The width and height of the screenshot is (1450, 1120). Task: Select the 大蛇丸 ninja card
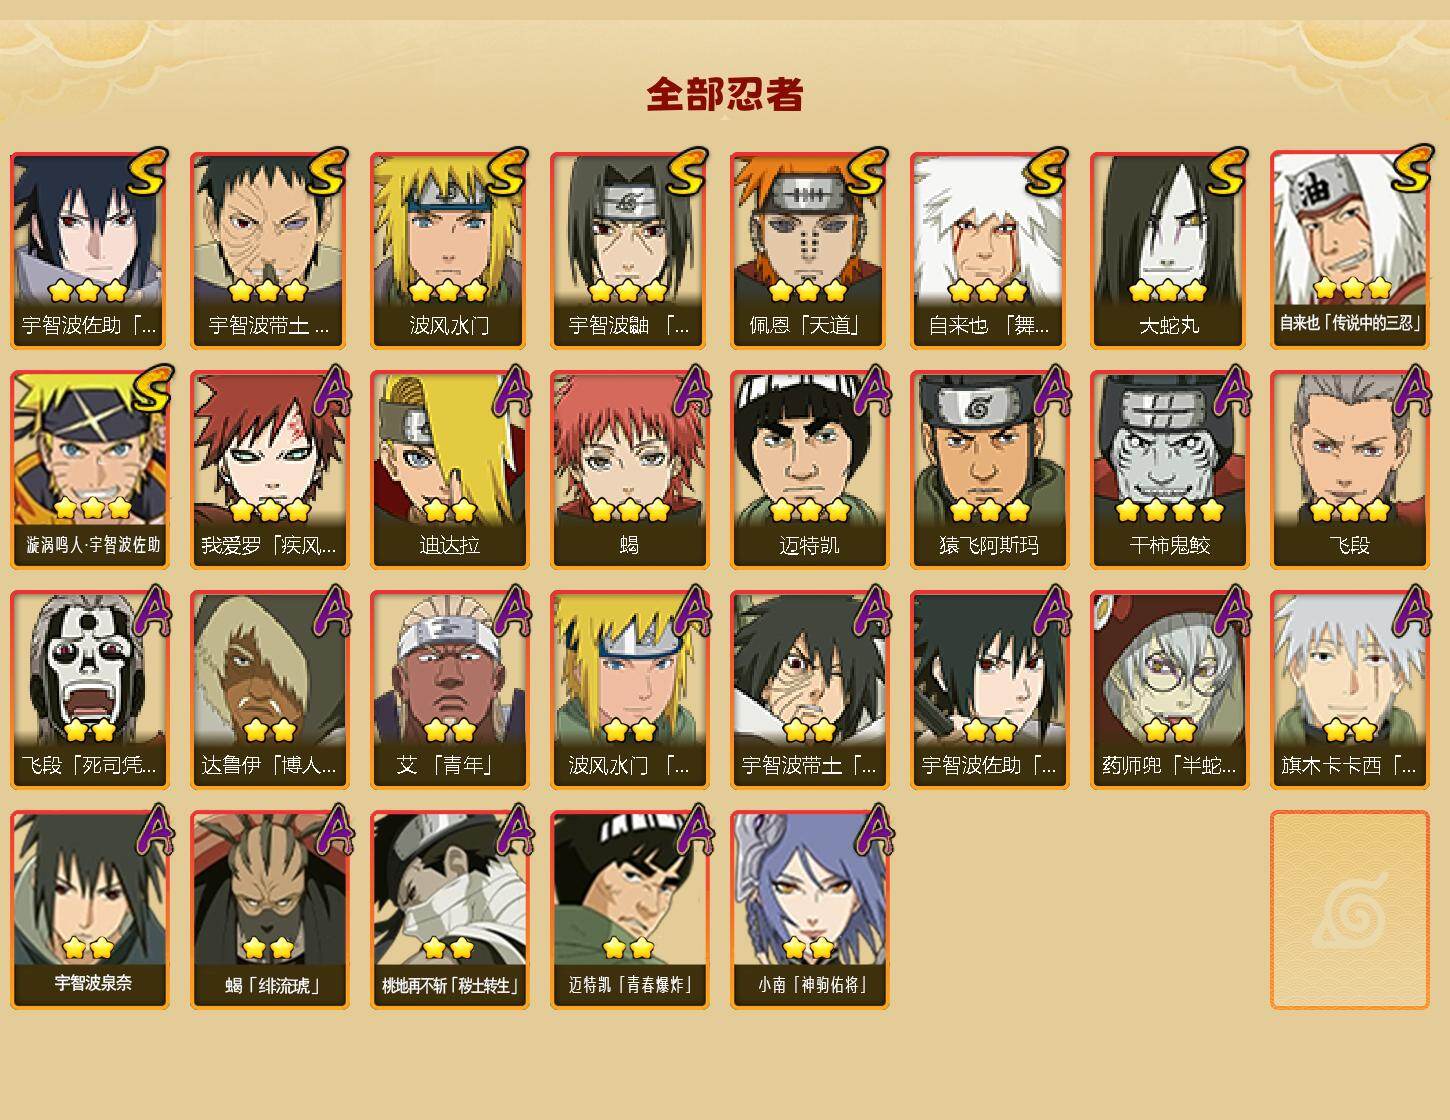click(x=1170, y=250)
